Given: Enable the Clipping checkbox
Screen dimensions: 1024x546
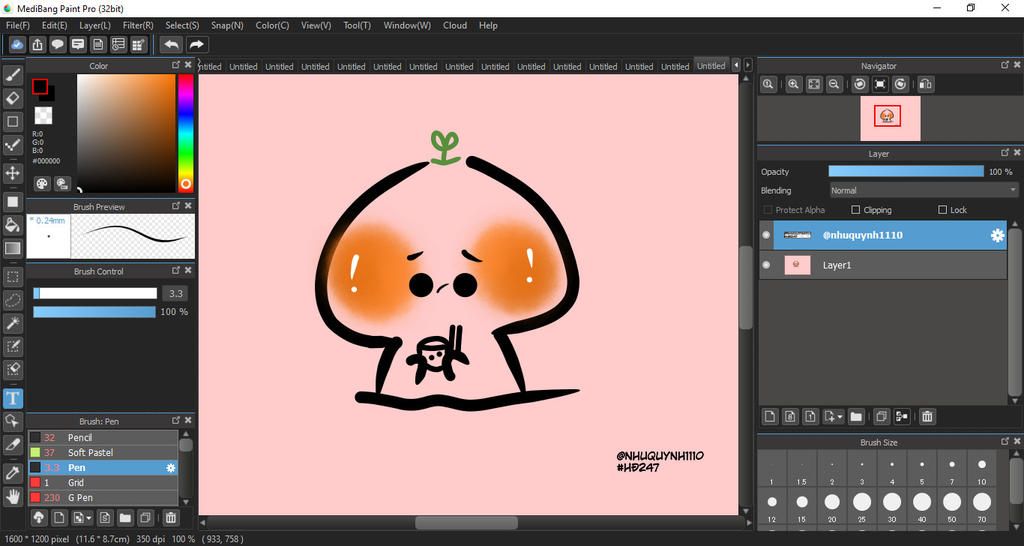Looking at the screenshot, I should click(x=856, y=210).
